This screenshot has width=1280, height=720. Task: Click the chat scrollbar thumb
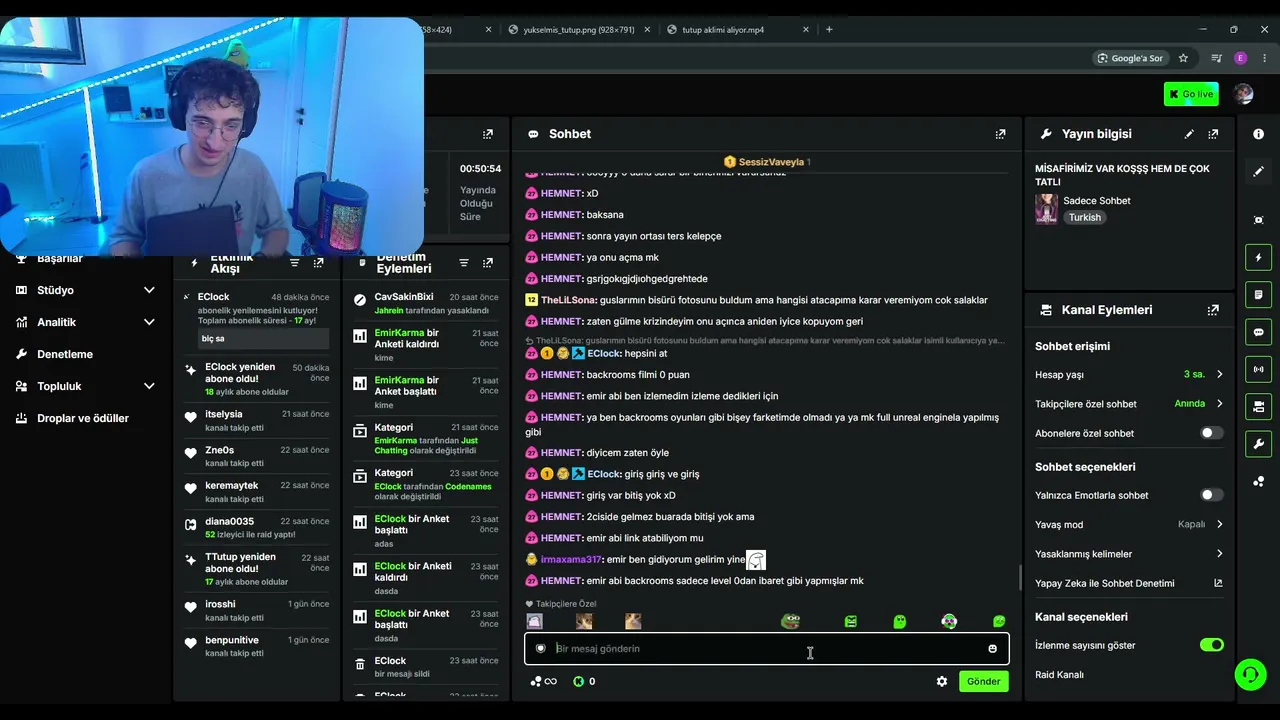tap(1019, 578)
